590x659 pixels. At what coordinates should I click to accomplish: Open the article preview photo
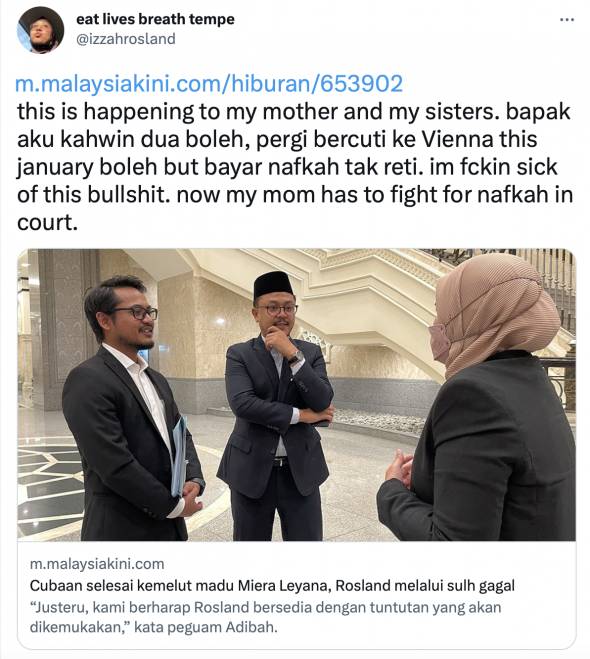click(296, 395)
